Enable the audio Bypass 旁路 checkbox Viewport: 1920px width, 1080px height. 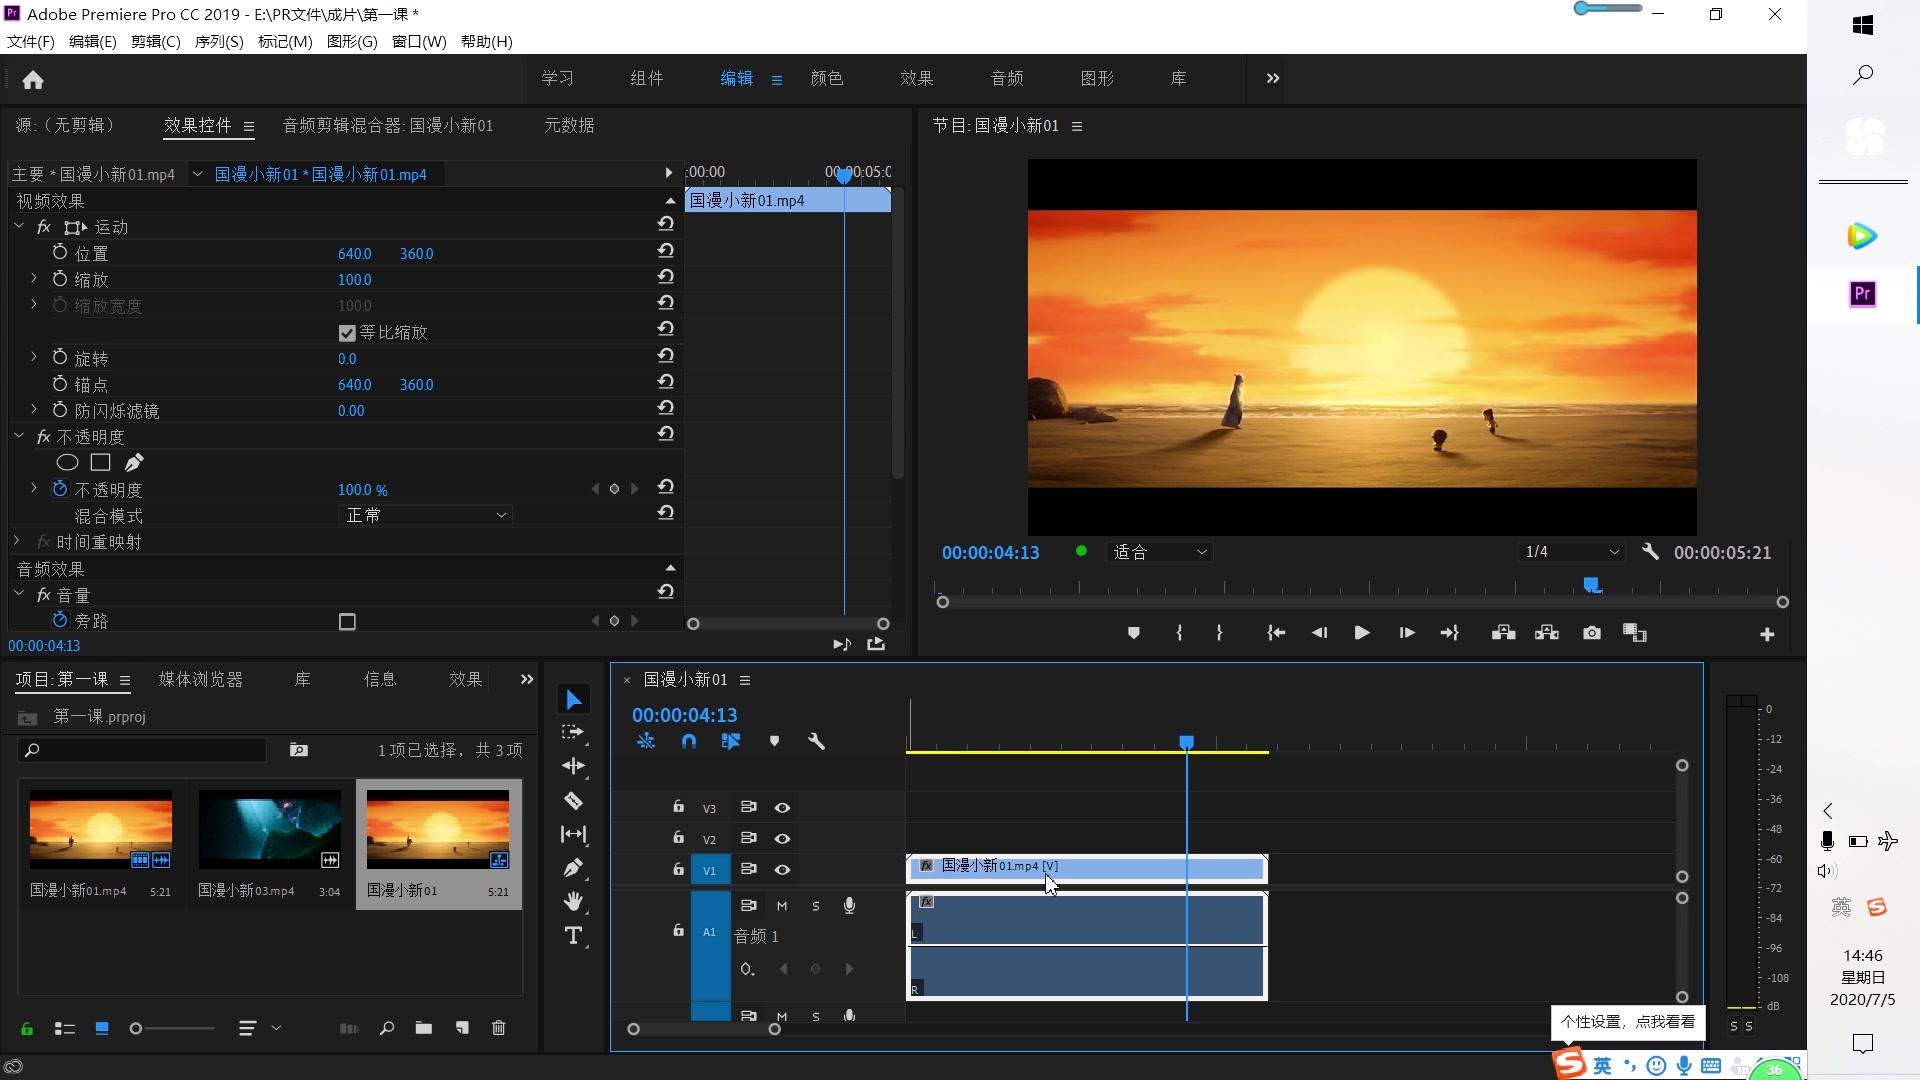tap(347, 622)
